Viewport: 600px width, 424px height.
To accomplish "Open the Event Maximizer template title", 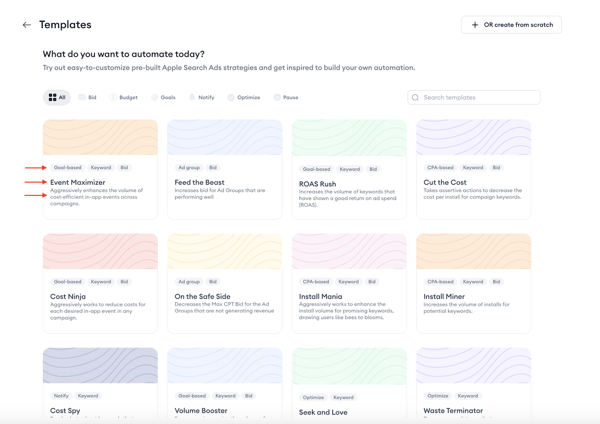I will 78,183.
